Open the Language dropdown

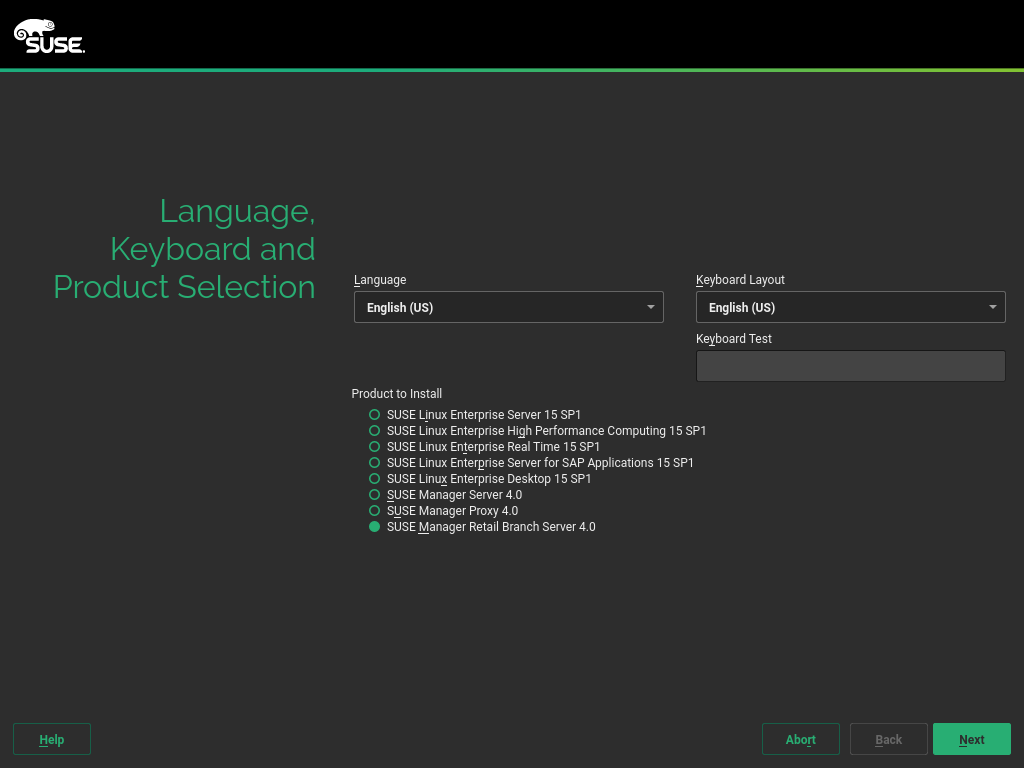coord(508,307)
